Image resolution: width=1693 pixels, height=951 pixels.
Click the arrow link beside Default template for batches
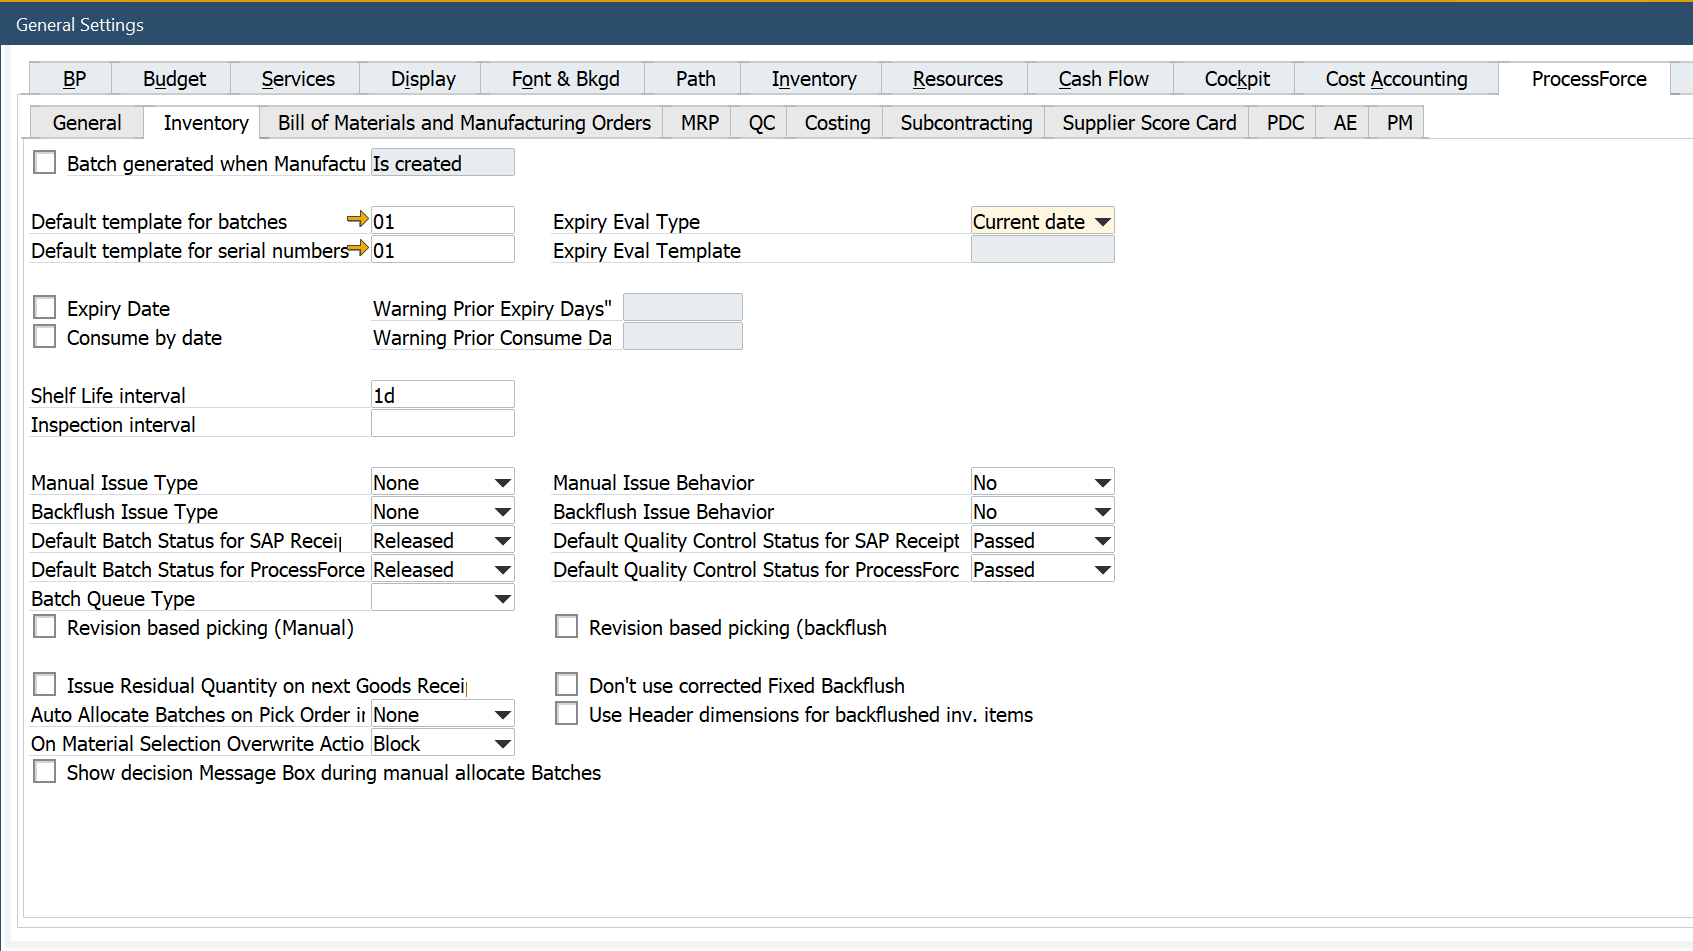[356, 220]
